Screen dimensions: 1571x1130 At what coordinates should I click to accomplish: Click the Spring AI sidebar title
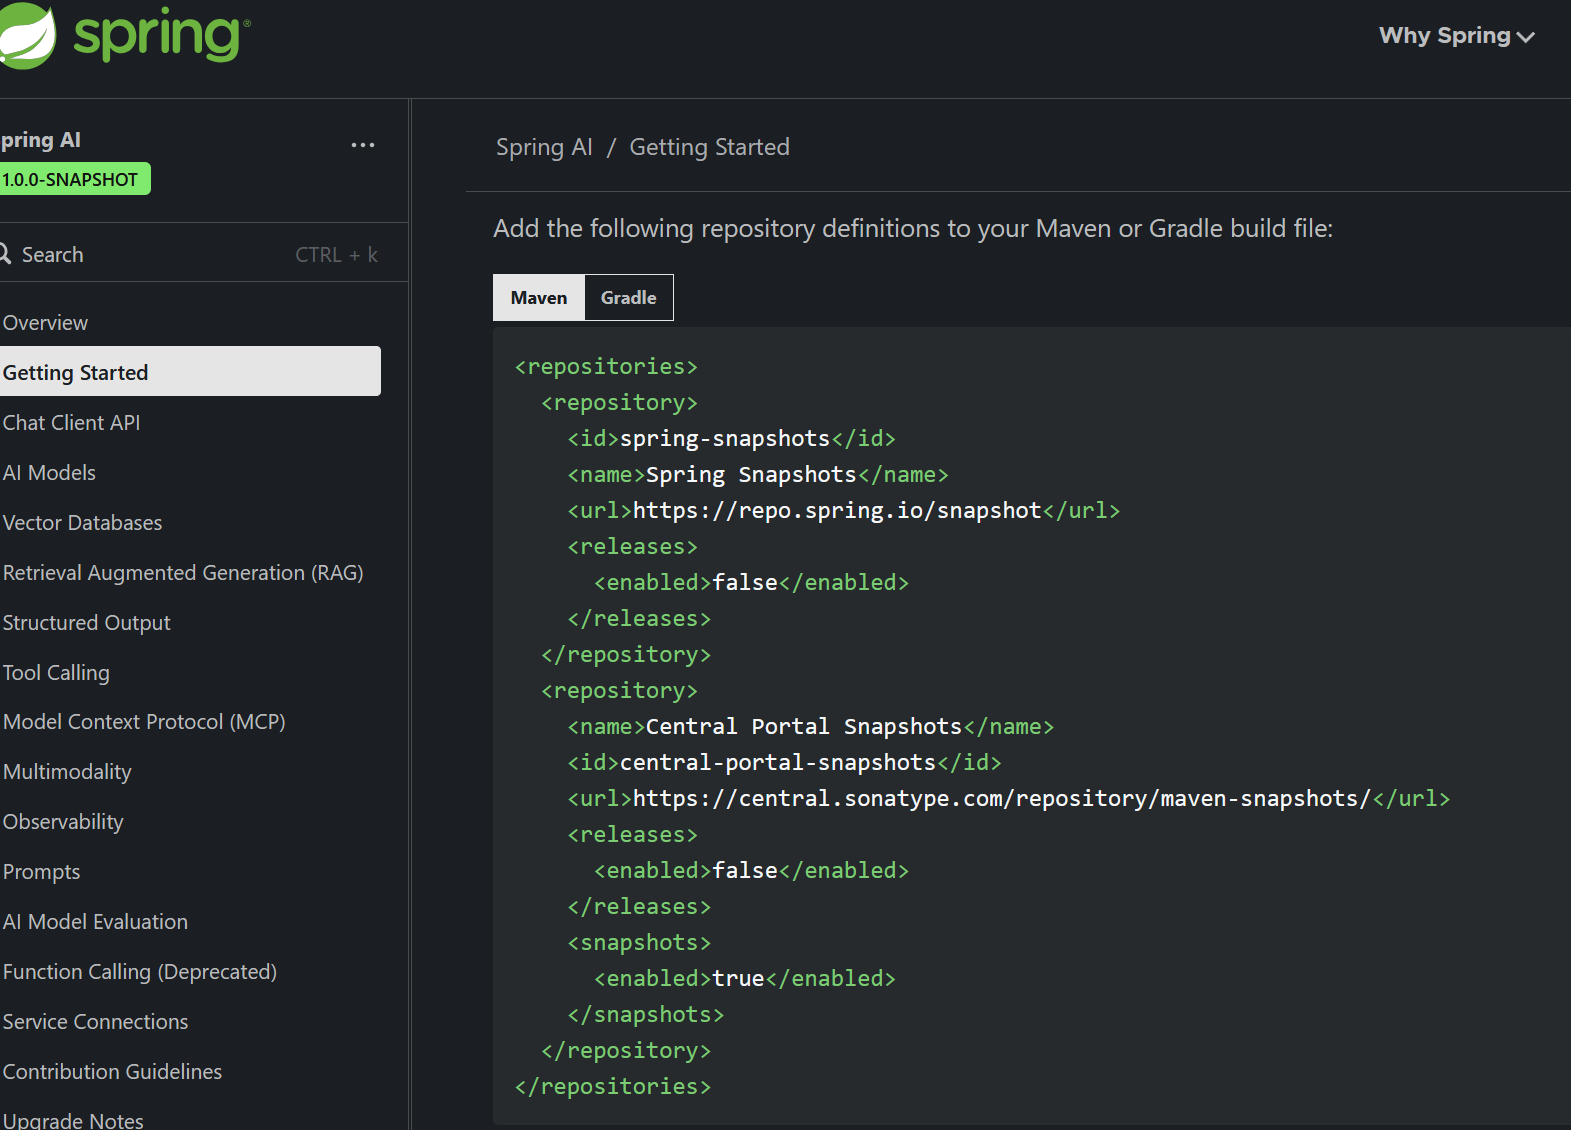tap(40, 140)
